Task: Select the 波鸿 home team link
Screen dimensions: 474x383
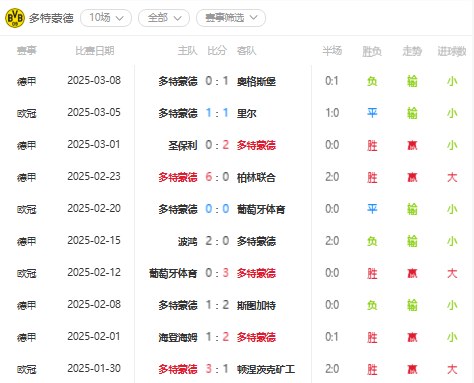Action: point(188,241)
